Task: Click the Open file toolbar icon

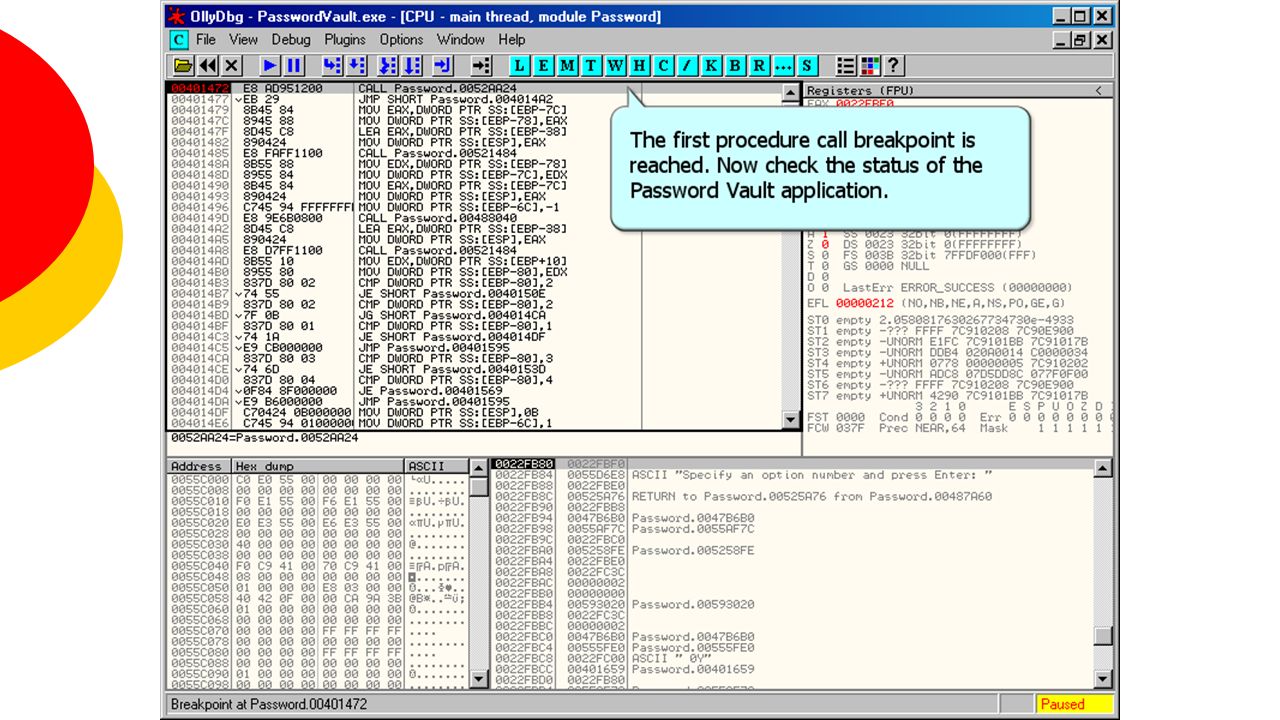Action: tap(183, 65)
